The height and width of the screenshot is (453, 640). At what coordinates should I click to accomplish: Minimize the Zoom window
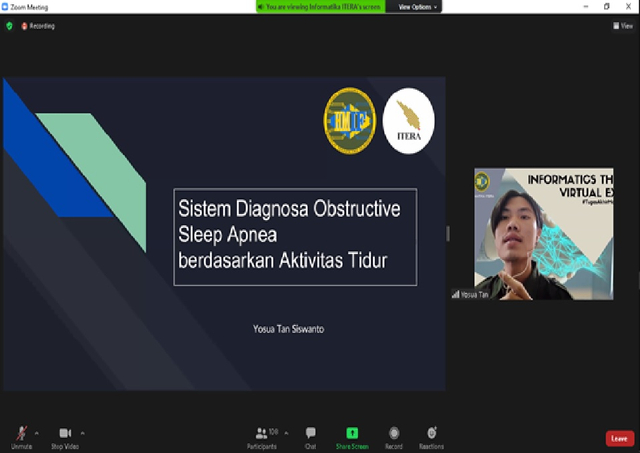pyautogui.click(x=586, y=7)
